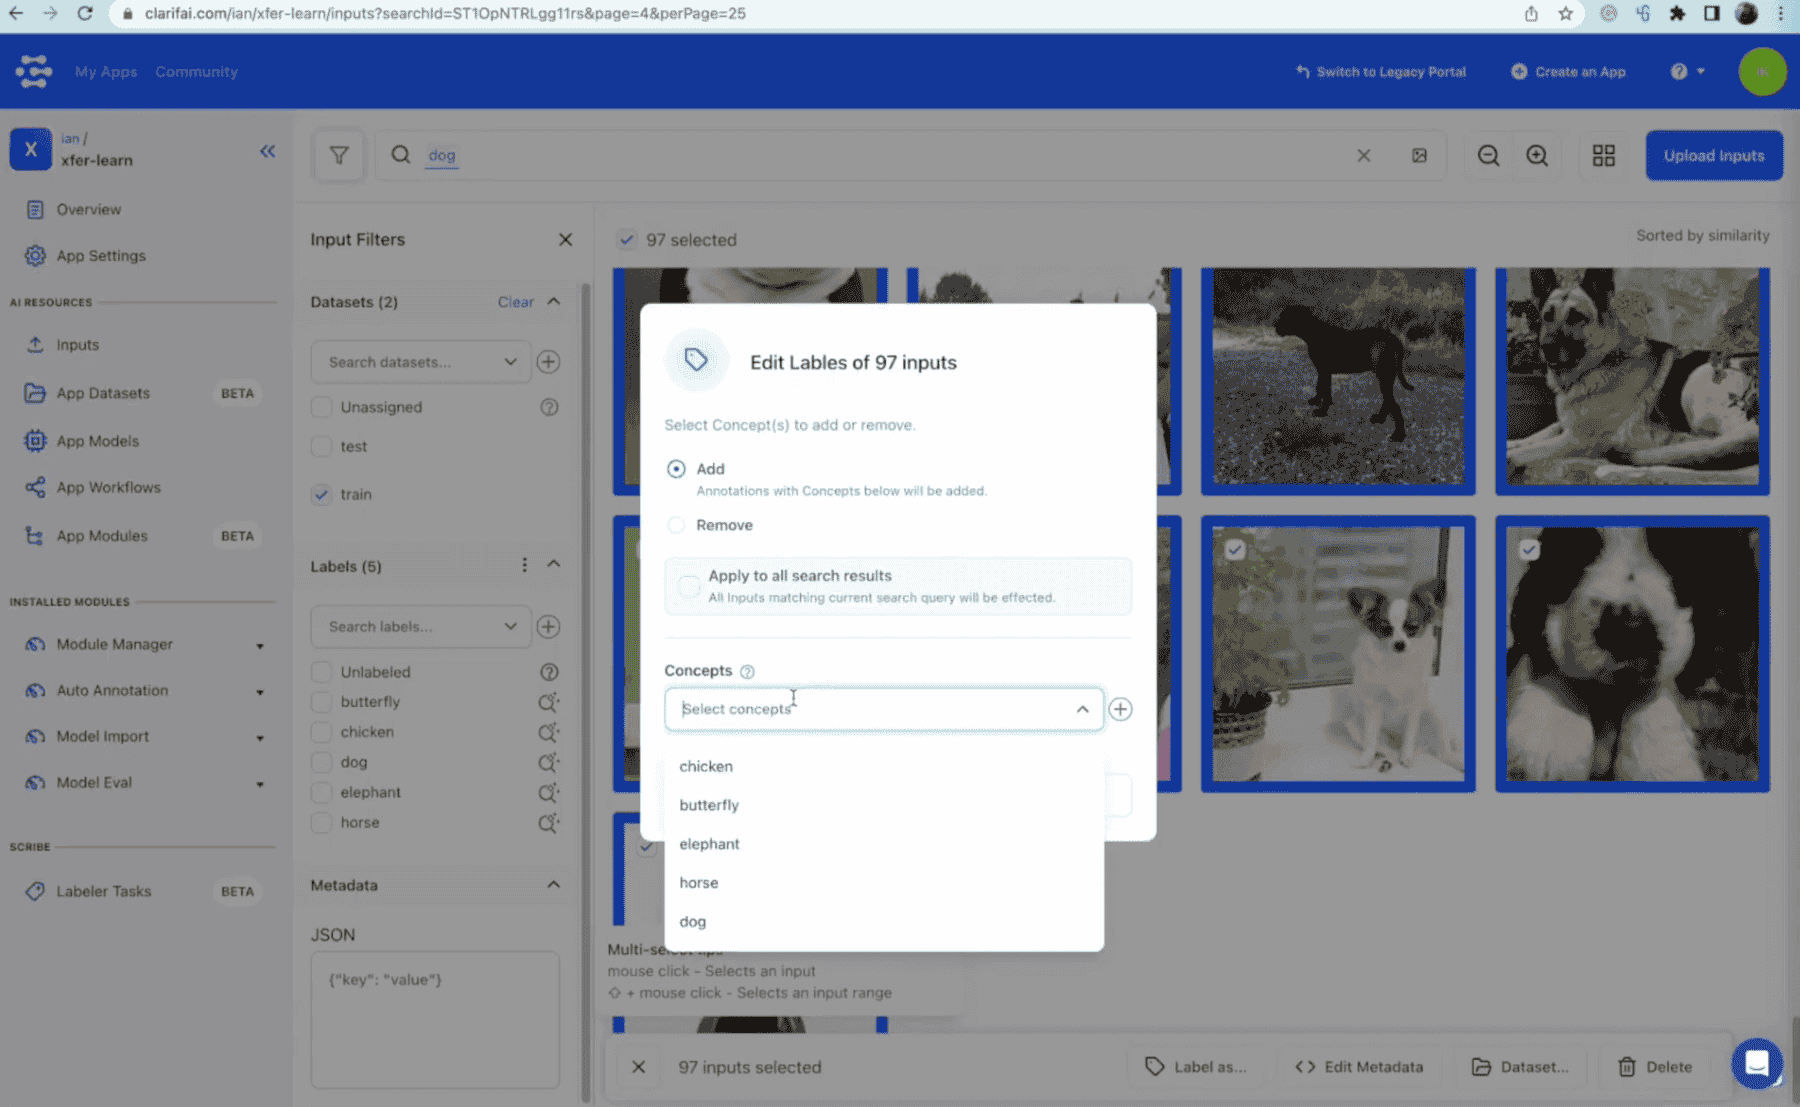Click the Clear datasets link
The width and height of the screenshot is (1800, 1107).
(515, 302)
